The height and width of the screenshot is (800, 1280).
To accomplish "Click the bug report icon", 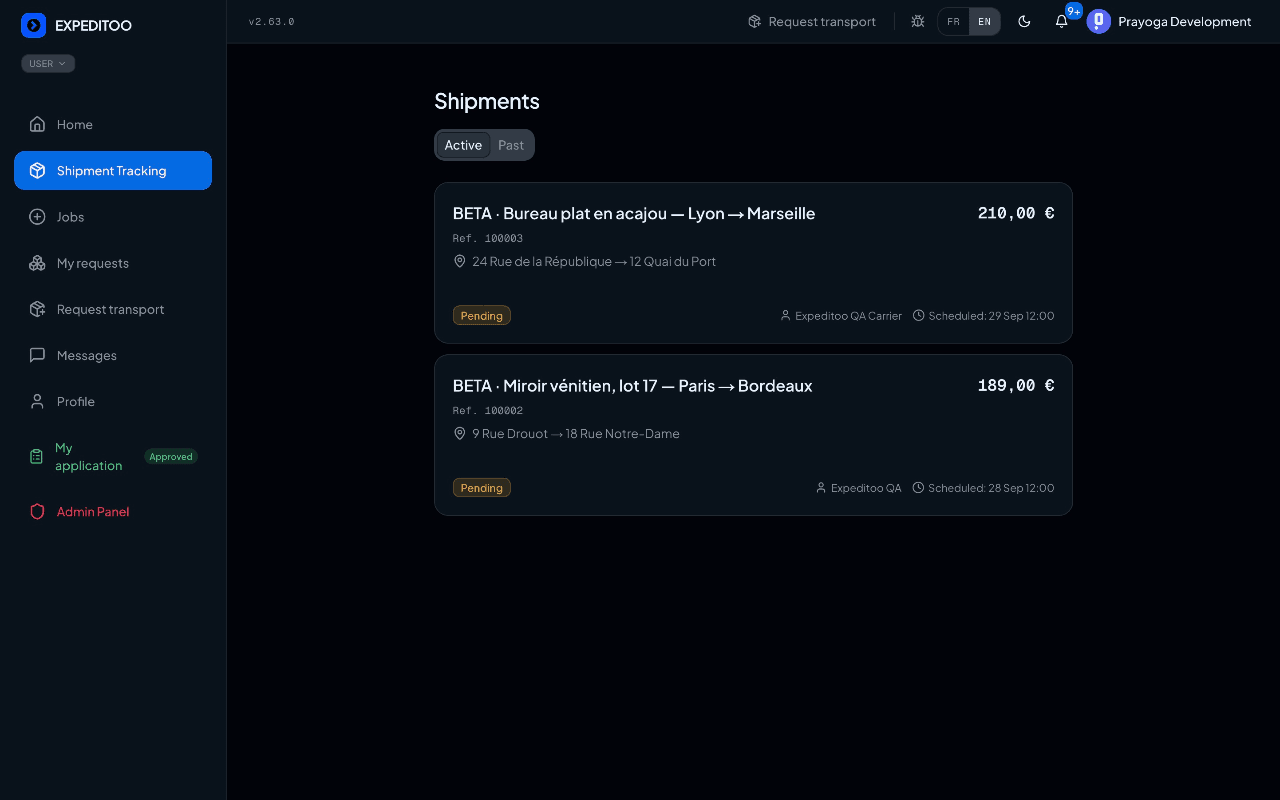I will coord(918,21).
